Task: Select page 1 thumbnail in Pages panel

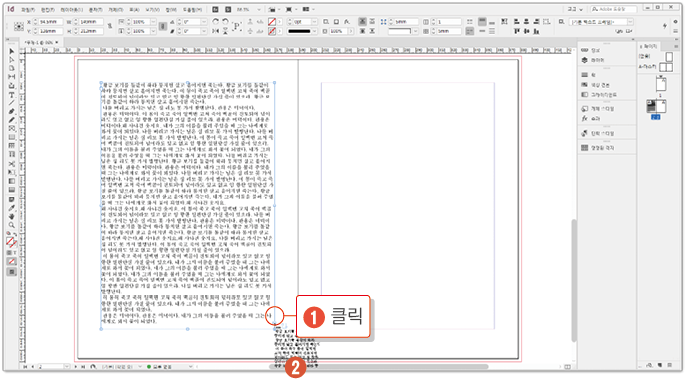Action: [661, 84]
